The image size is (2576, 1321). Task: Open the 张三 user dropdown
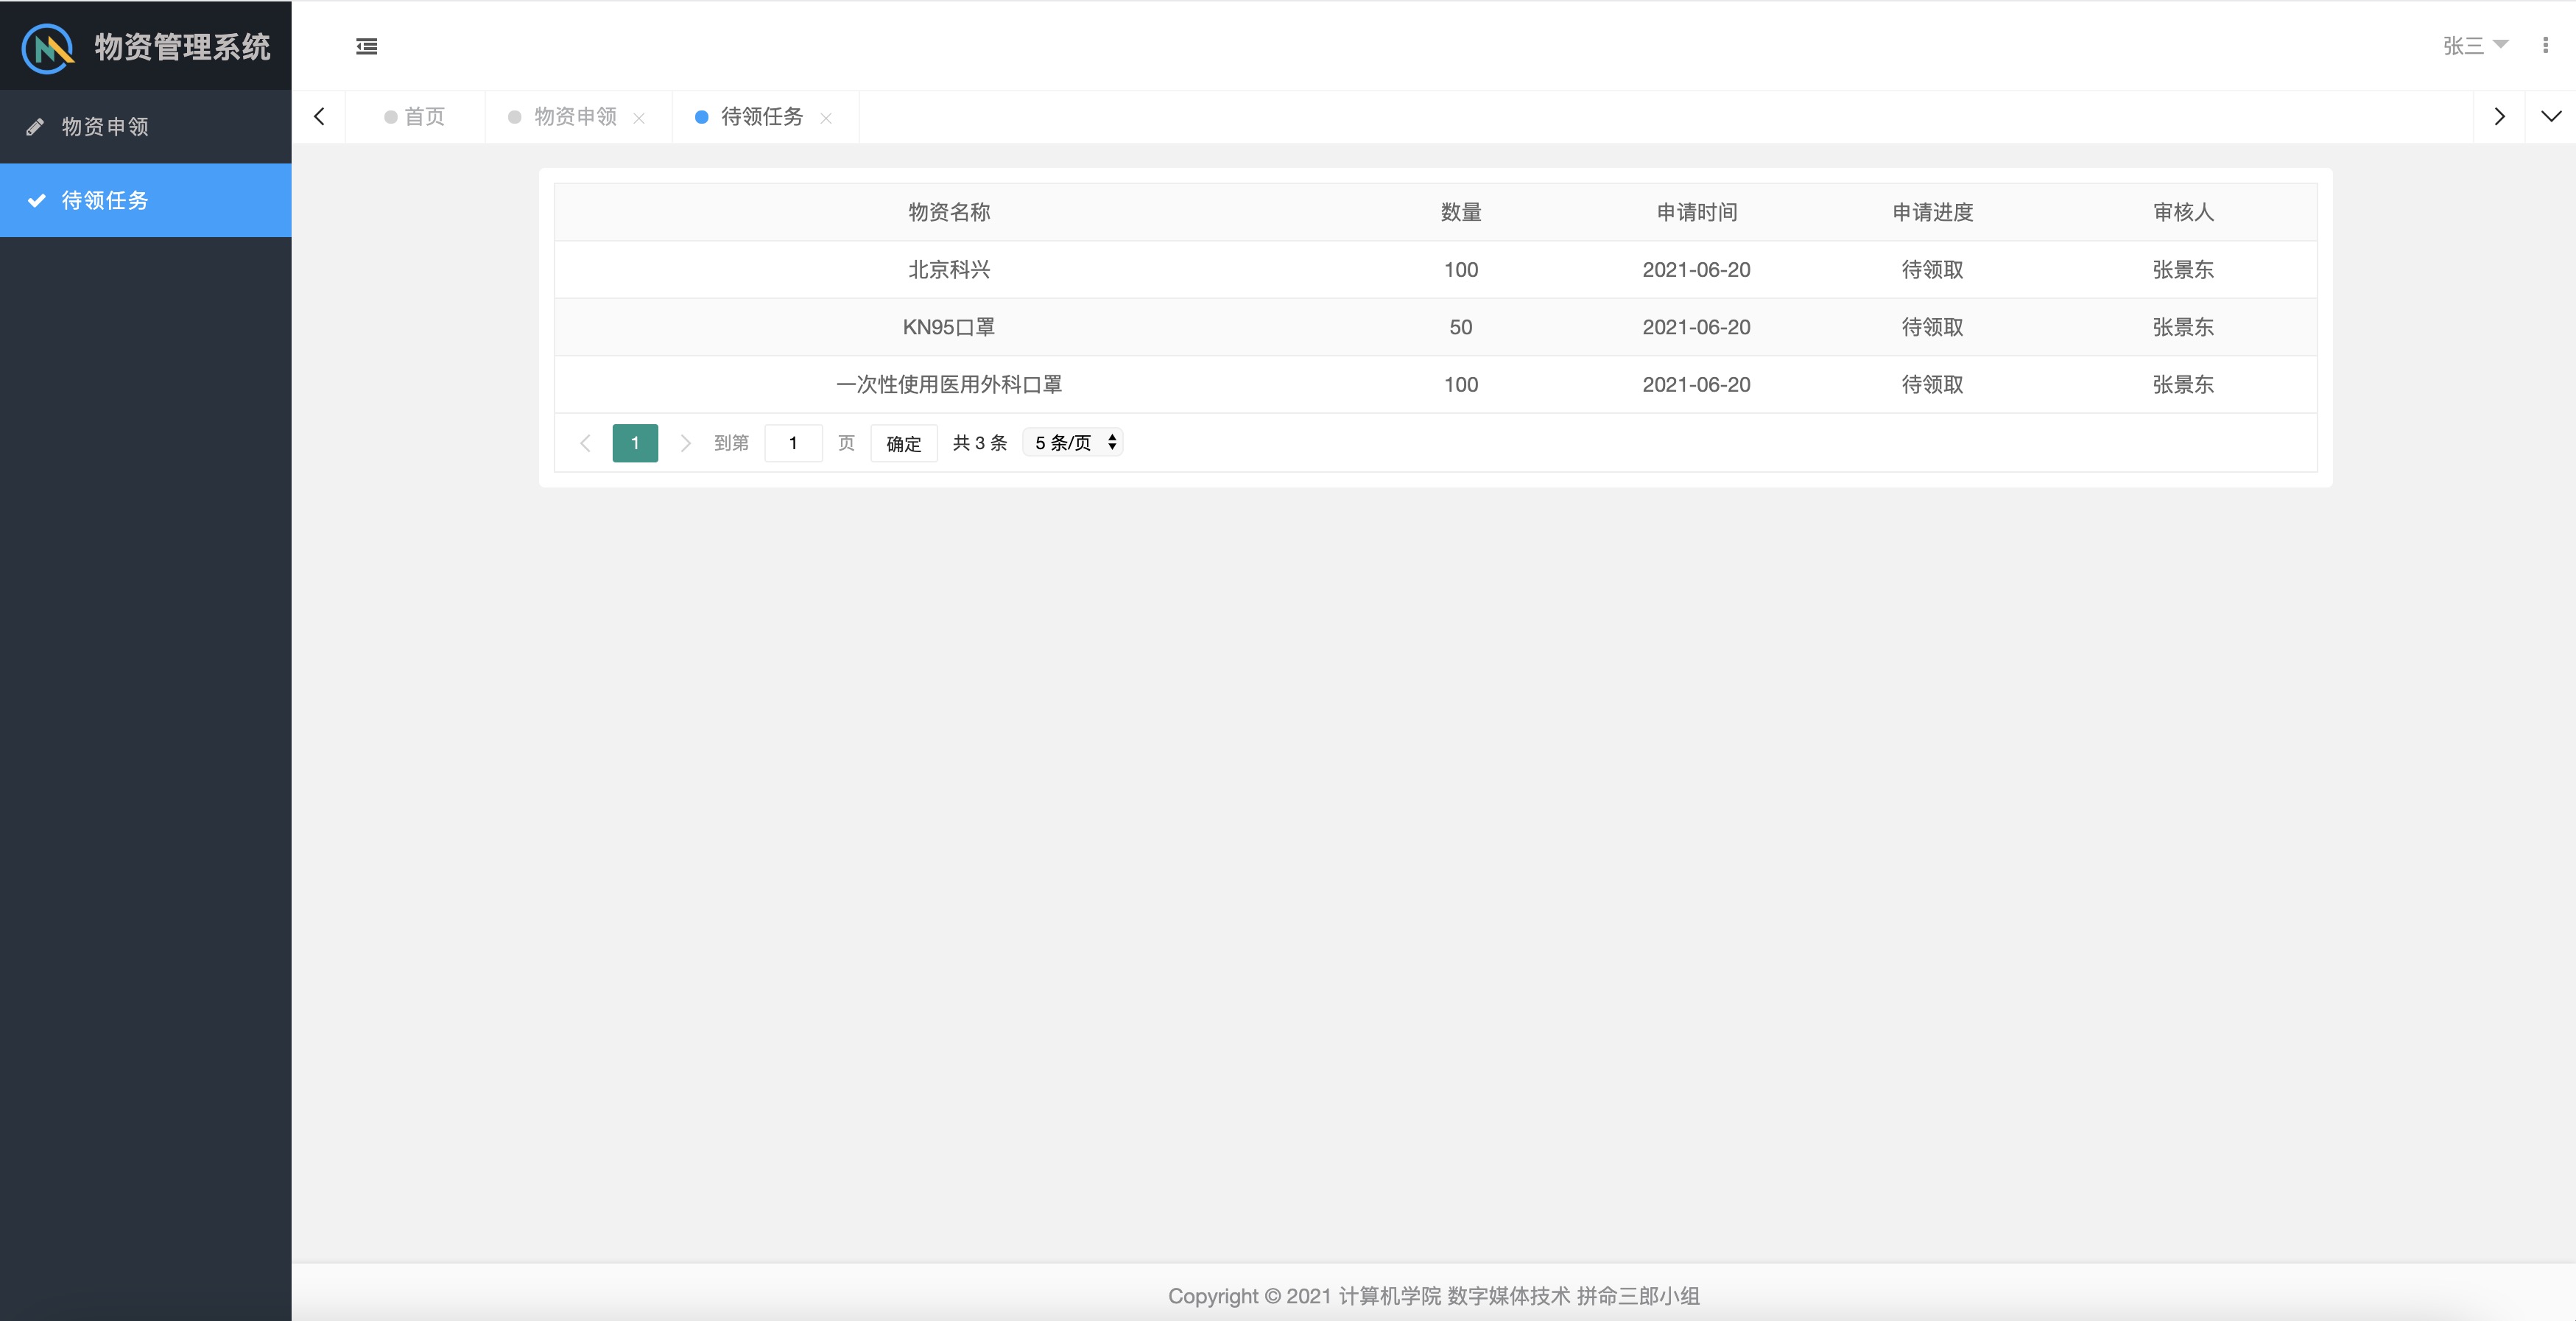click(2475, 45)
